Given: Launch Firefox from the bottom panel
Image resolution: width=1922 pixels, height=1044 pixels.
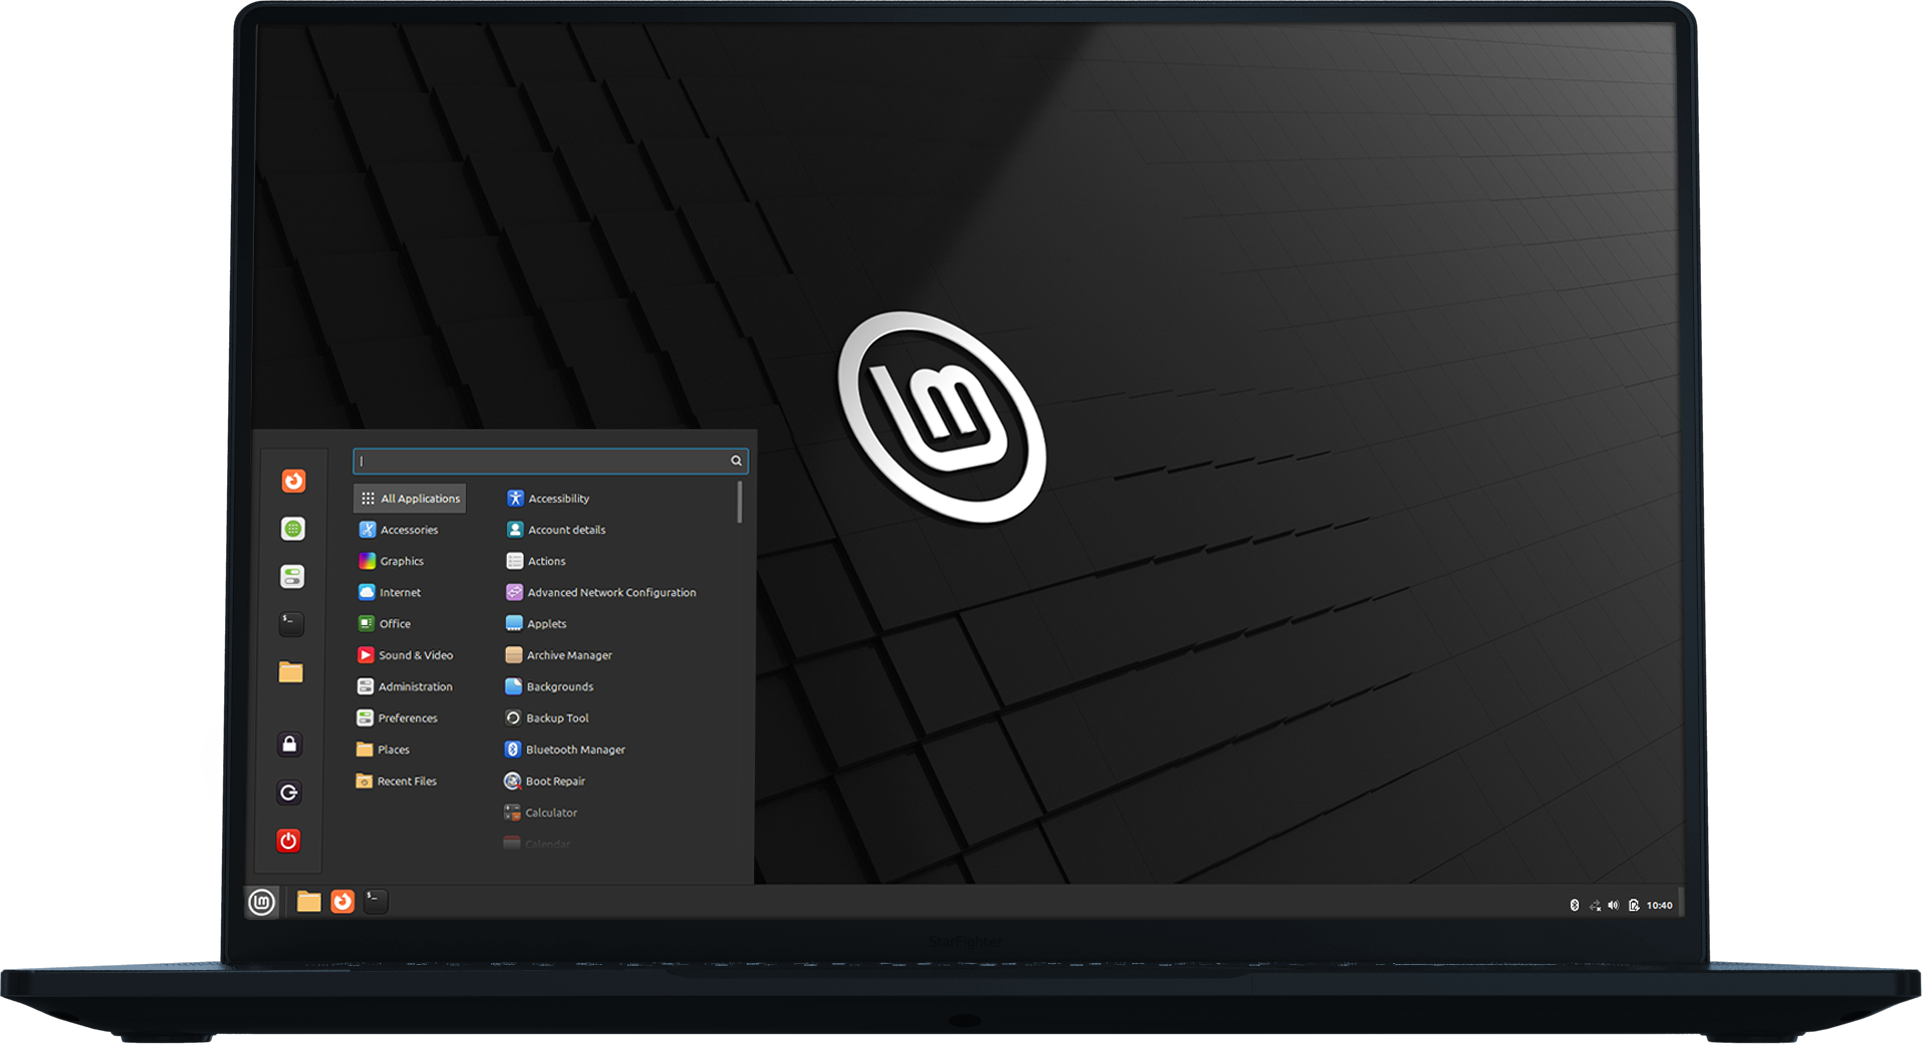Looking at the screenshot, I should pos(342,902).
